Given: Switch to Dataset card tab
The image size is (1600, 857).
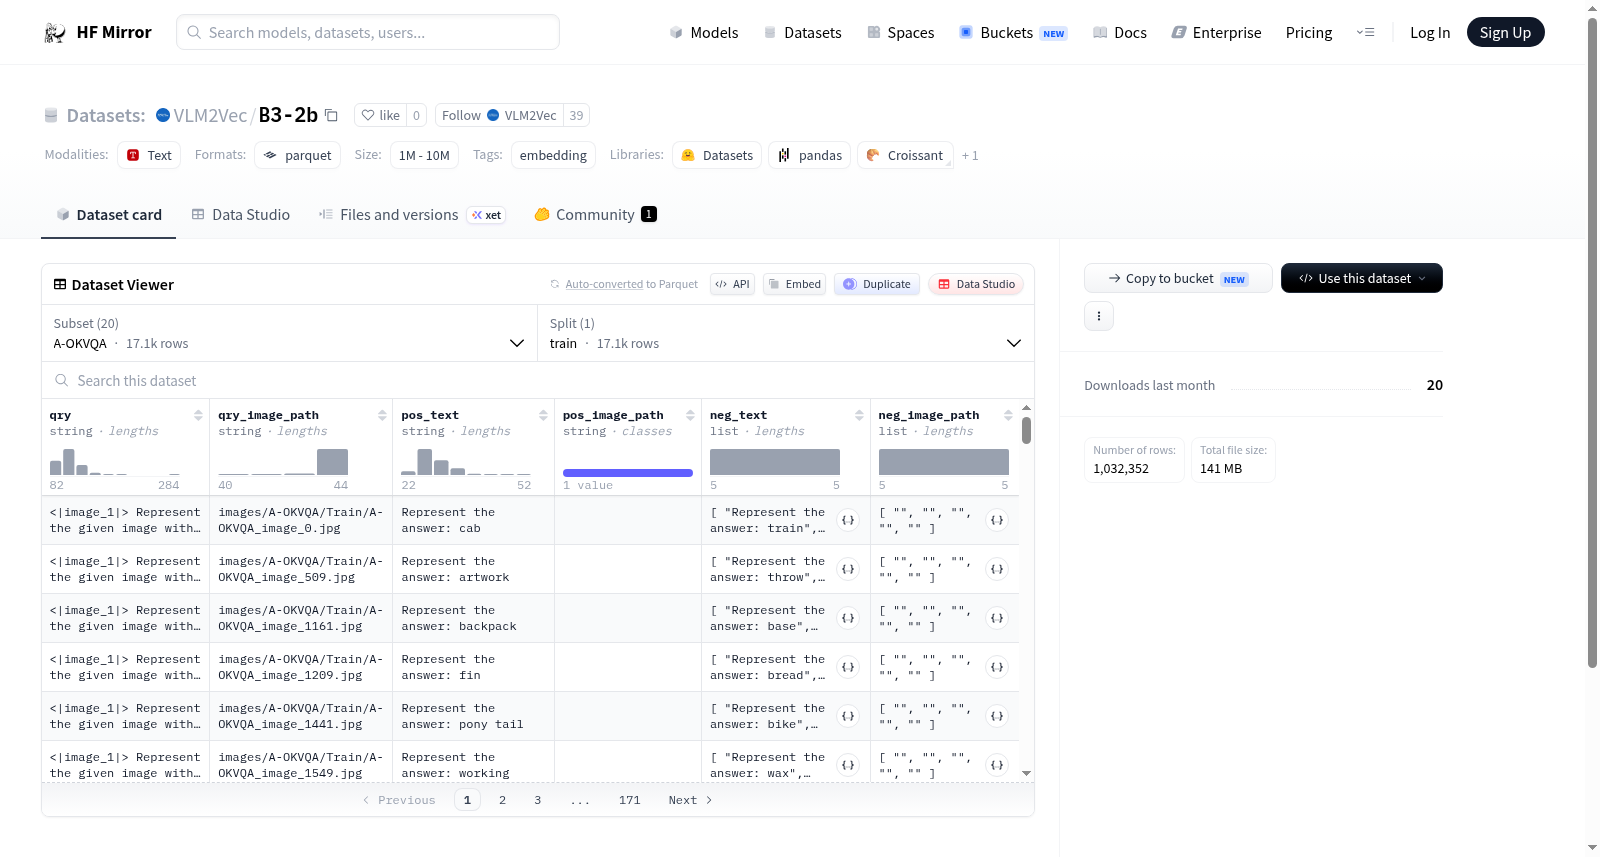Looking at the screenshot, I should click(x=108, y=215).
